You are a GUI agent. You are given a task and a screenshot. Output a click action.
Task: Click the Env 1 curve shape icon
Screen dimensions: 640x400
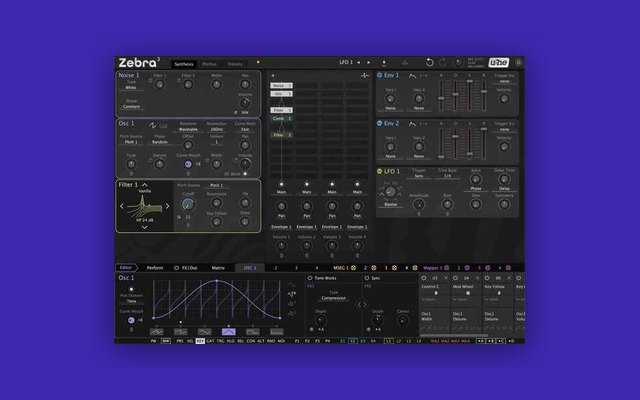[x=412, y=76]
